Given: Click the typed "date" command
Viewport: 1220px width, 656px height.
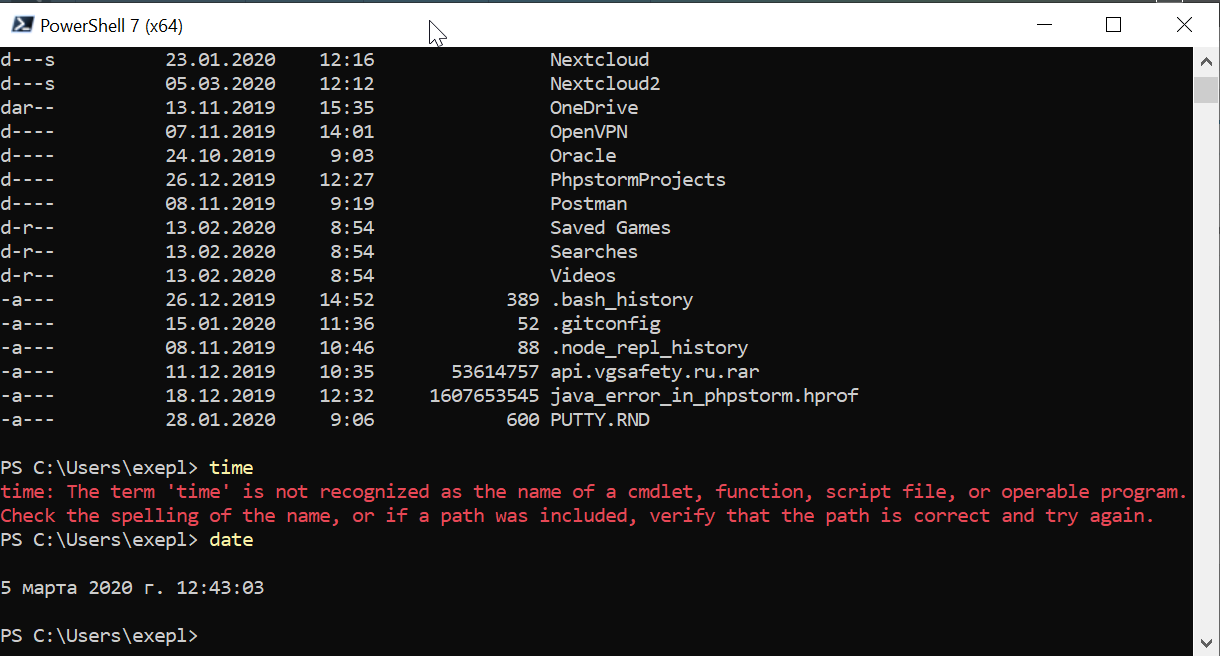Looking at the screenshot, I should [231, 540].
